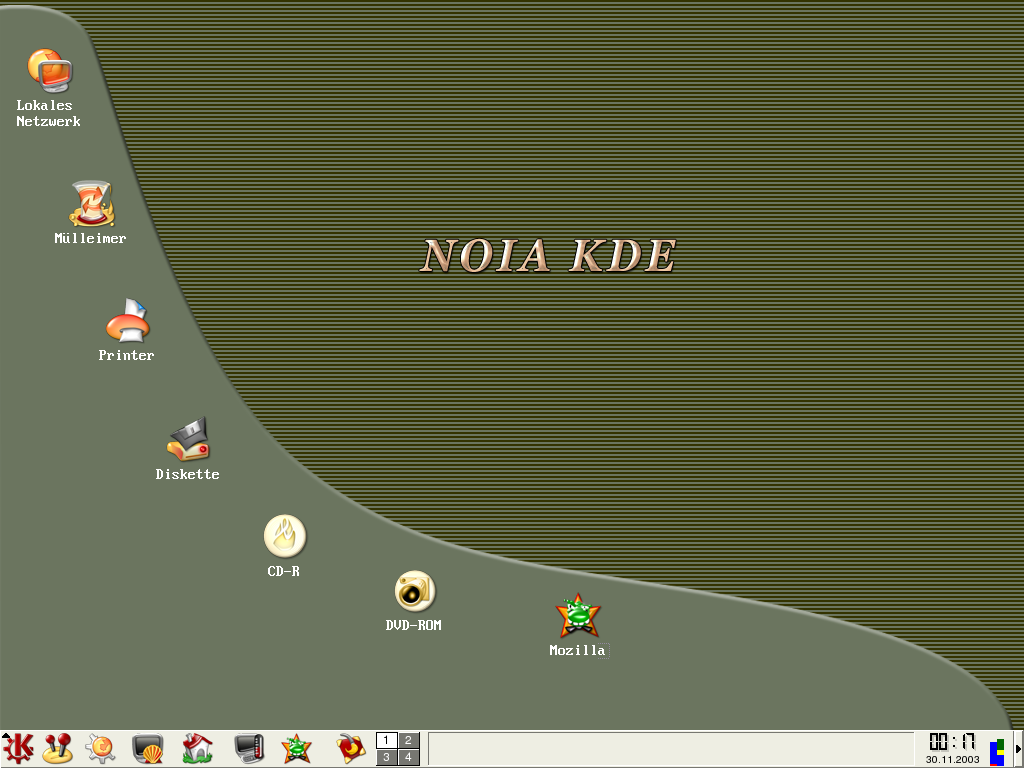Select the Printer desktop icon
The width and height of the screenshot is (1024, 768).
[x=128, y=321]
